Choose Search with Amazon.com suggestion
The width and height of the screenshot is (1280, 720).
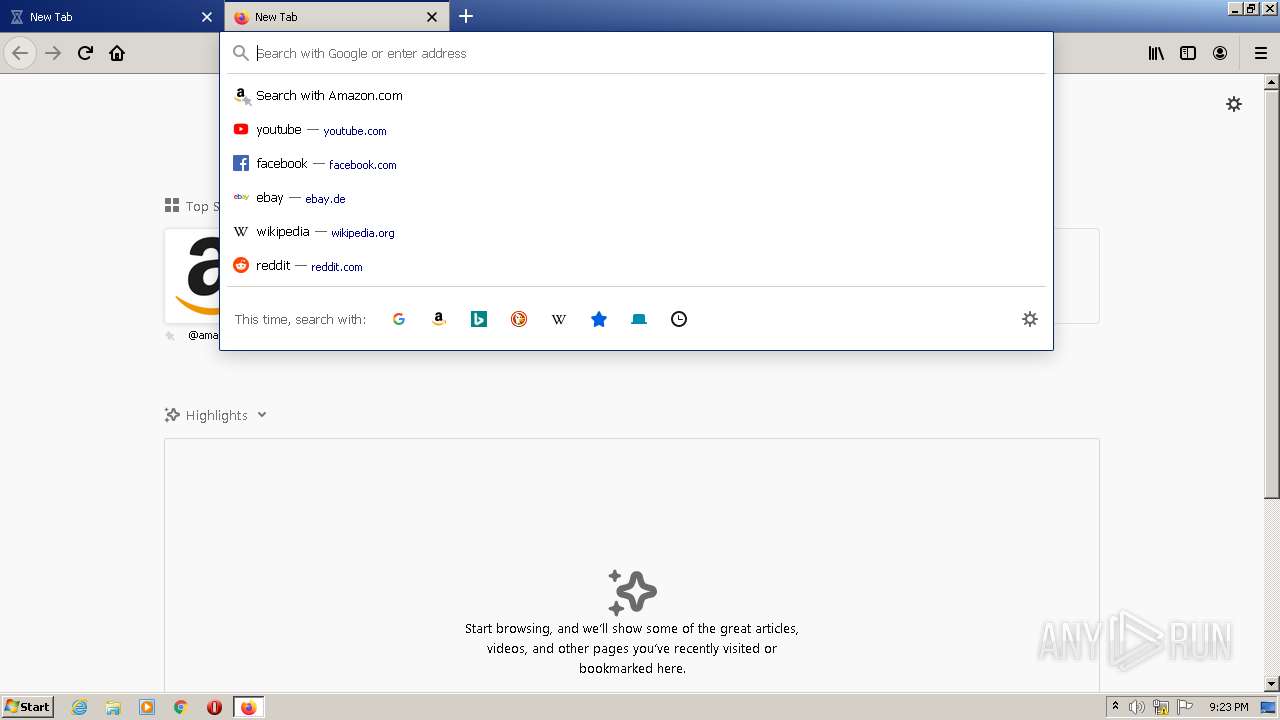pos(637,96)
